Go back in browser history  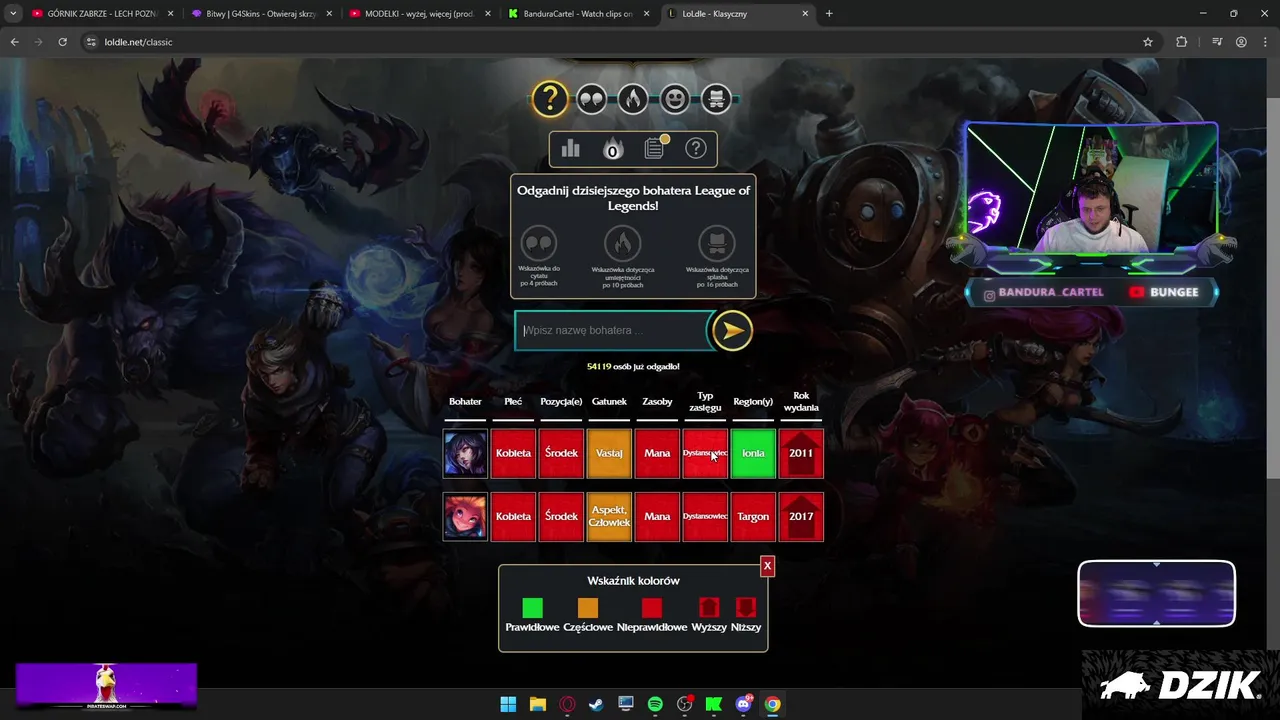click(14, 42)
